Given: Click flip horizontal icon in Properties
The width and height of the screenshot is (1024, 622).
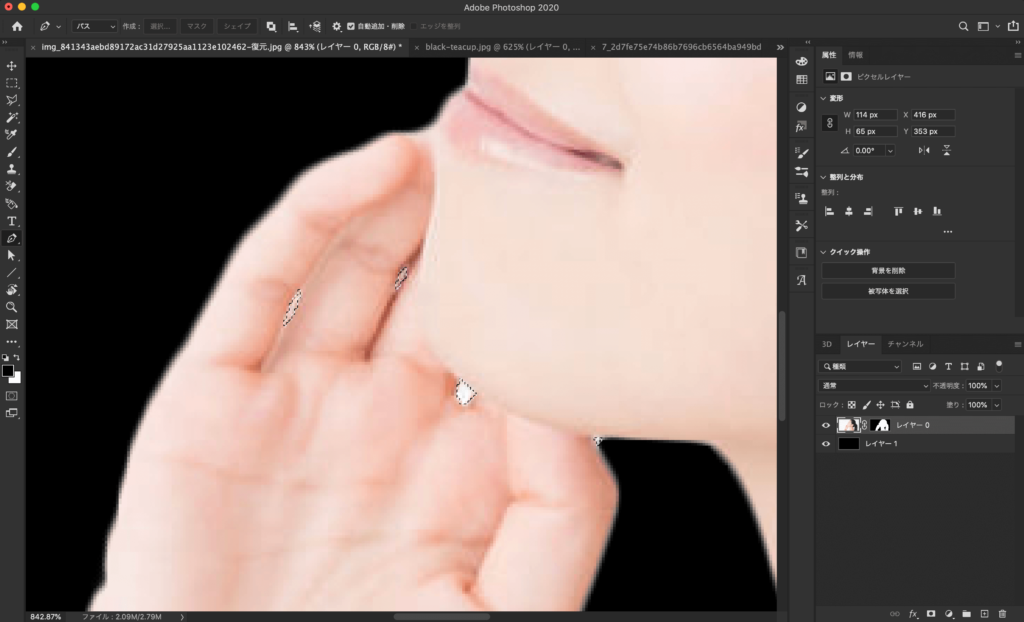Looking at the screenshot, I should (924, 150).
